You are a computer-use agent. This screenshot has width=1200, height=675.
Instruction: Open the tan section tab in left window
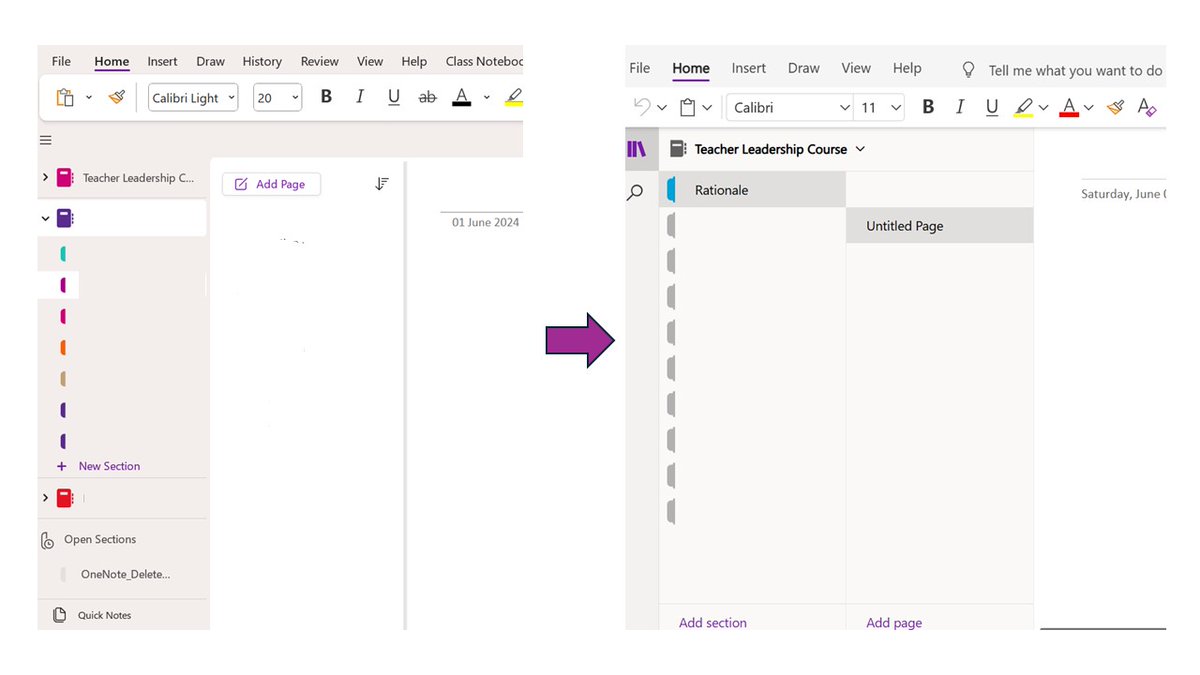(x=63, y=379)
